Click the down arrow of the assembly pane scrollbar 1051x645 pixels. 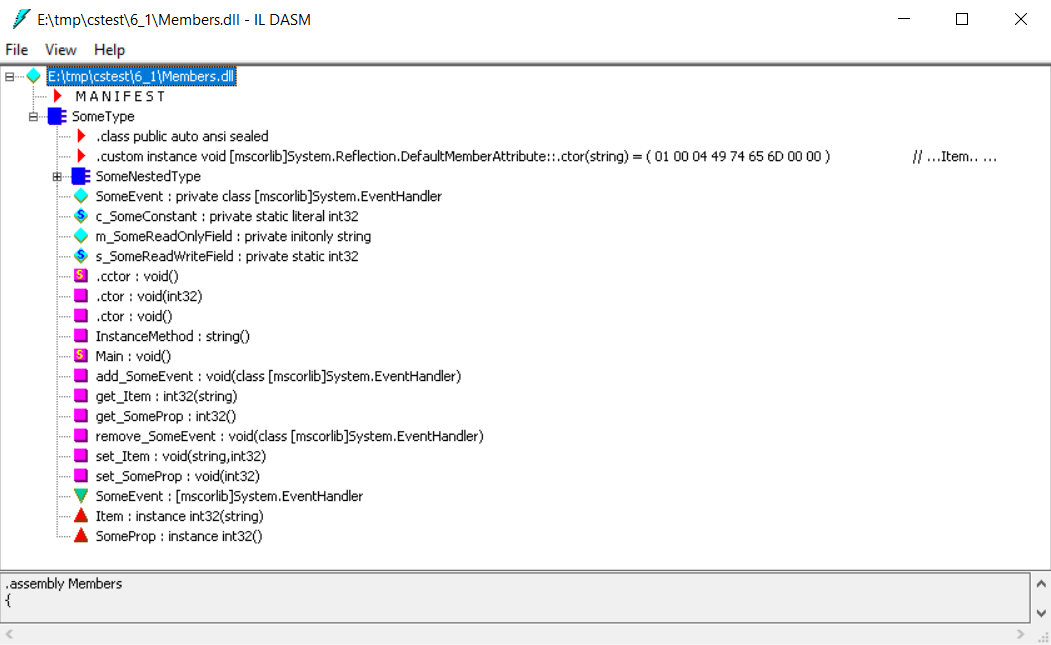(1040, 613)
